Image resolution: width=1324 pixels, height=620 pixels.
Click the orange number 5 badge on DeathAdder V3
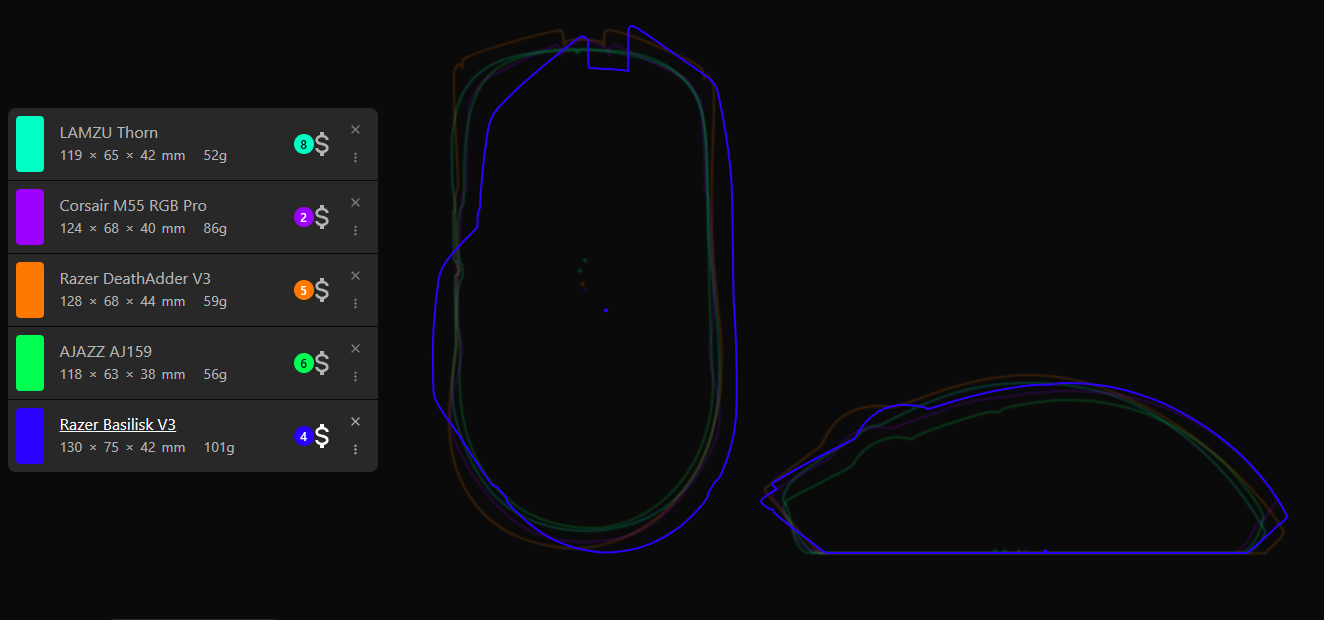pyautogui.click(x=304, y=290)
